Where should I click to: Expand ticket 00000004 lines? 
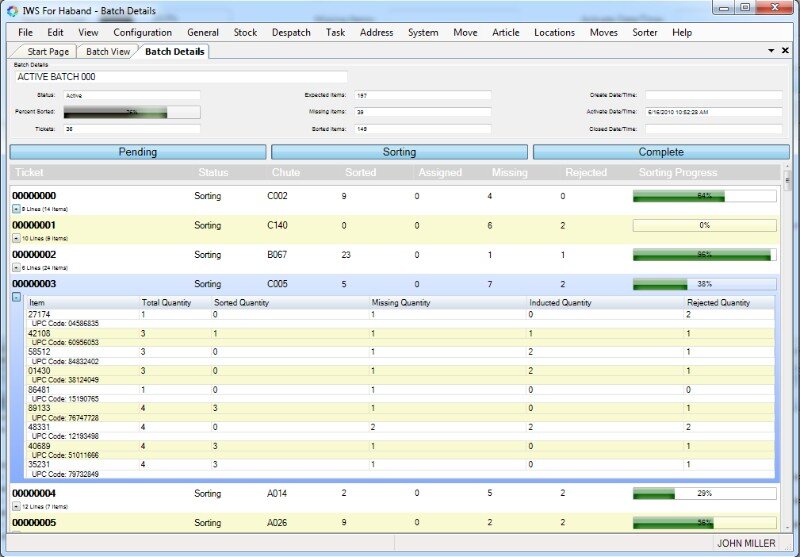tap(16, 506)
